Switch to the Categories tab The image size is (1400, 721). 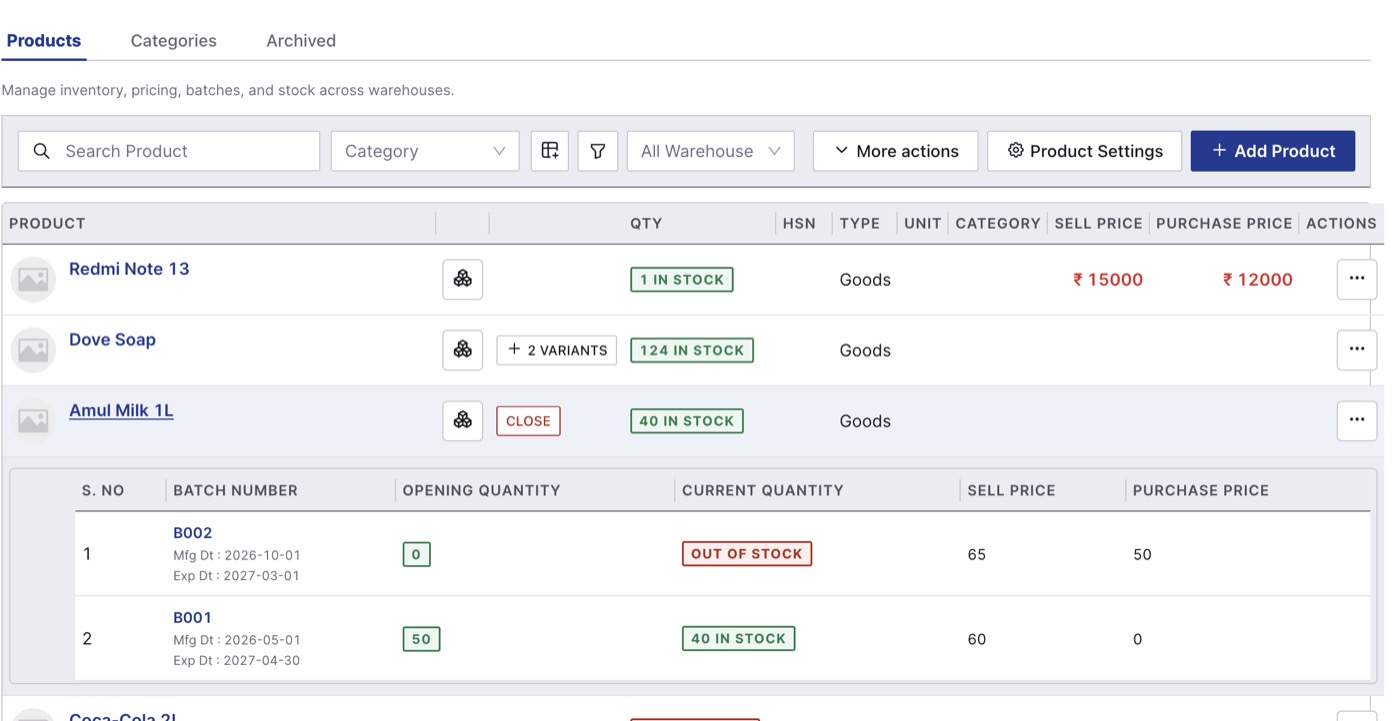[x=174, y=41]
